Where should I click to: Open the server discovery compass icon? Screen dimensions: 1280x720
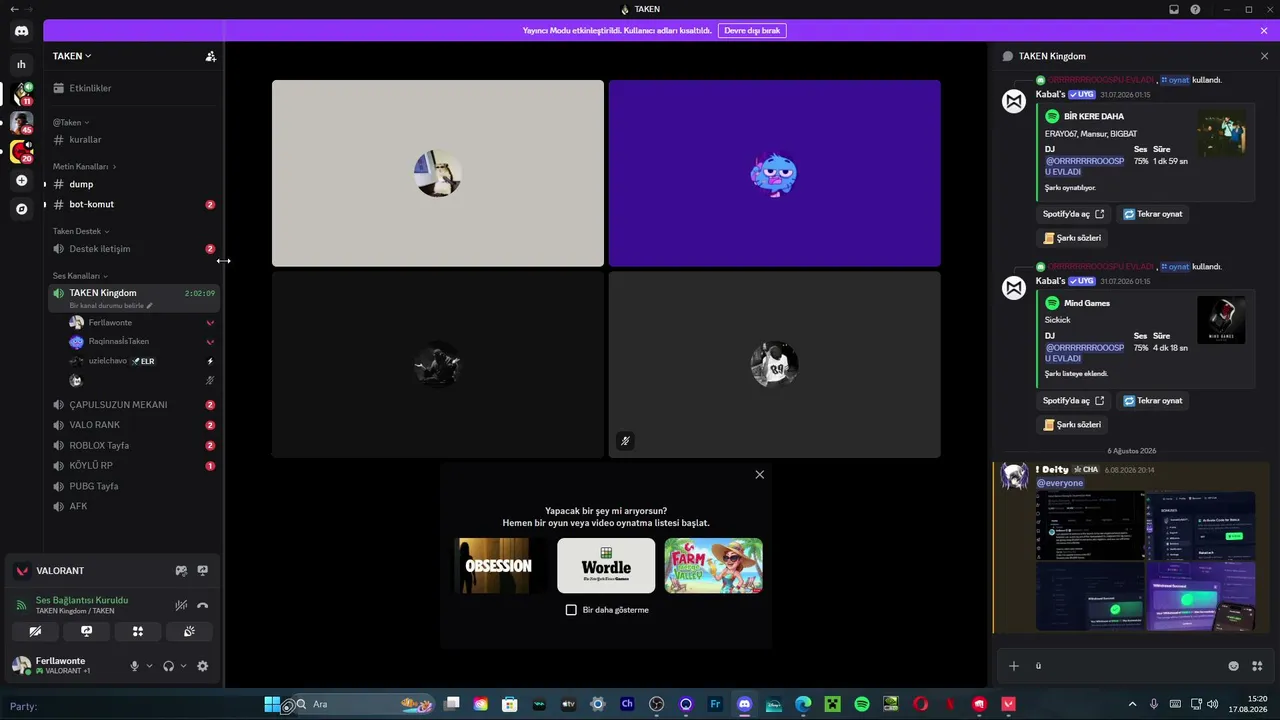click(21, 209)
